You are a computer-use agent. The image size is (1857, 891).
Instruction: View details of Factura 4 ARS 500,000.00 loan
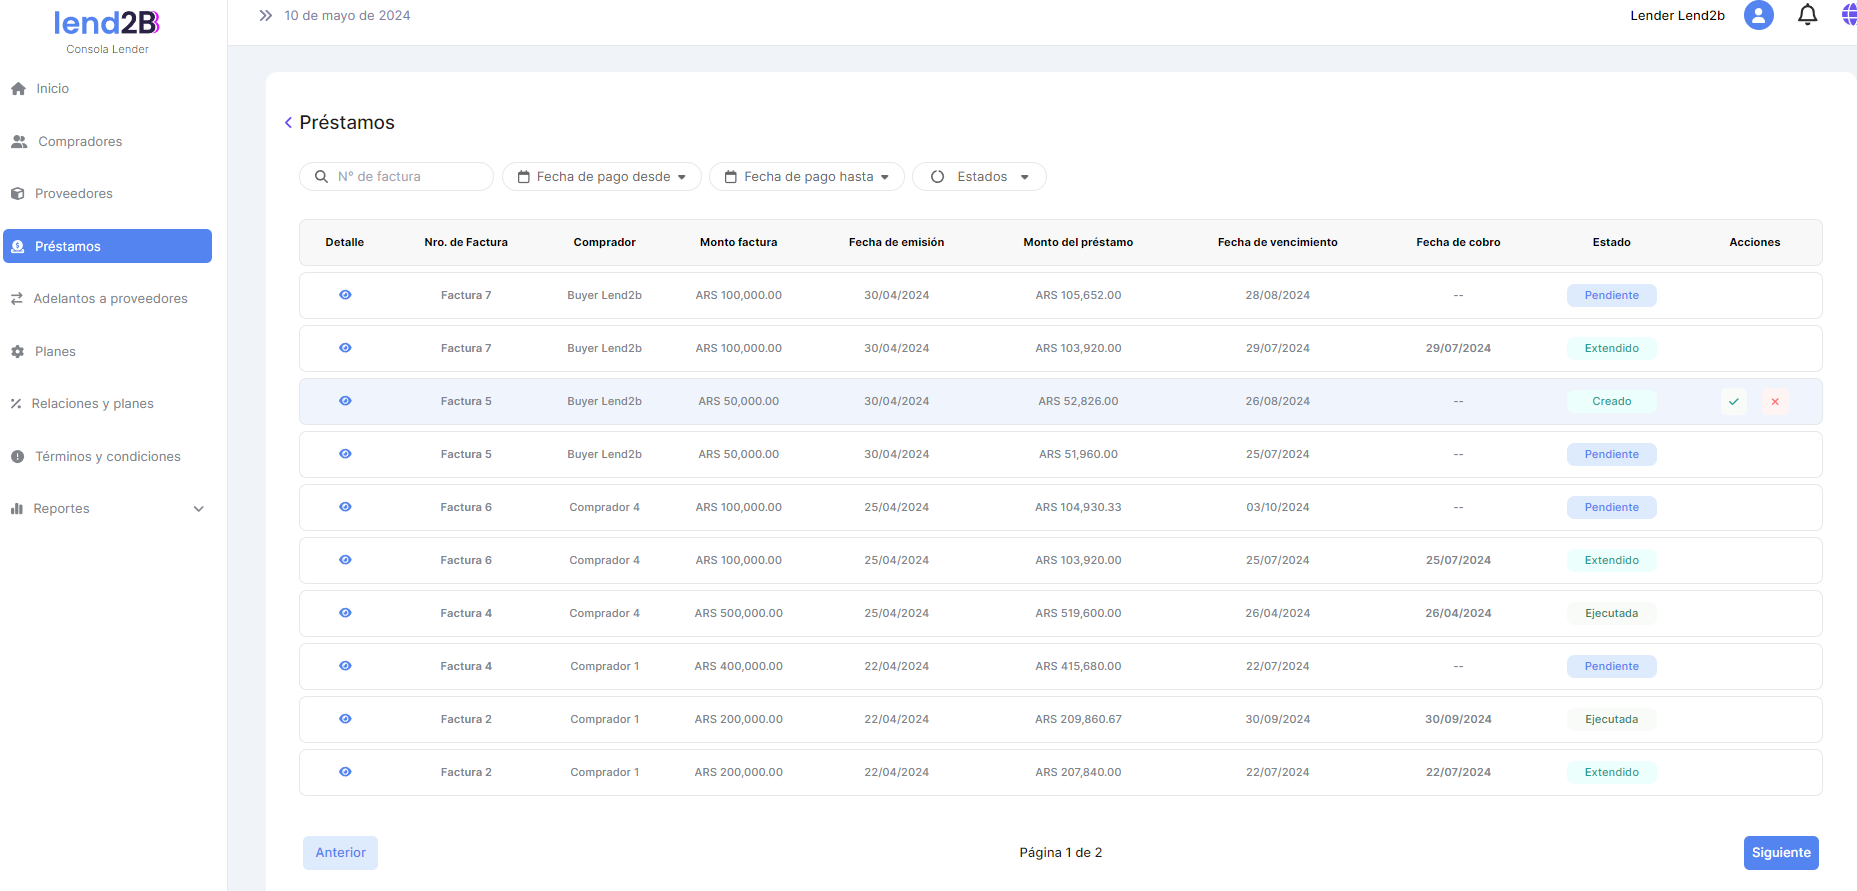tap(345, 613)
